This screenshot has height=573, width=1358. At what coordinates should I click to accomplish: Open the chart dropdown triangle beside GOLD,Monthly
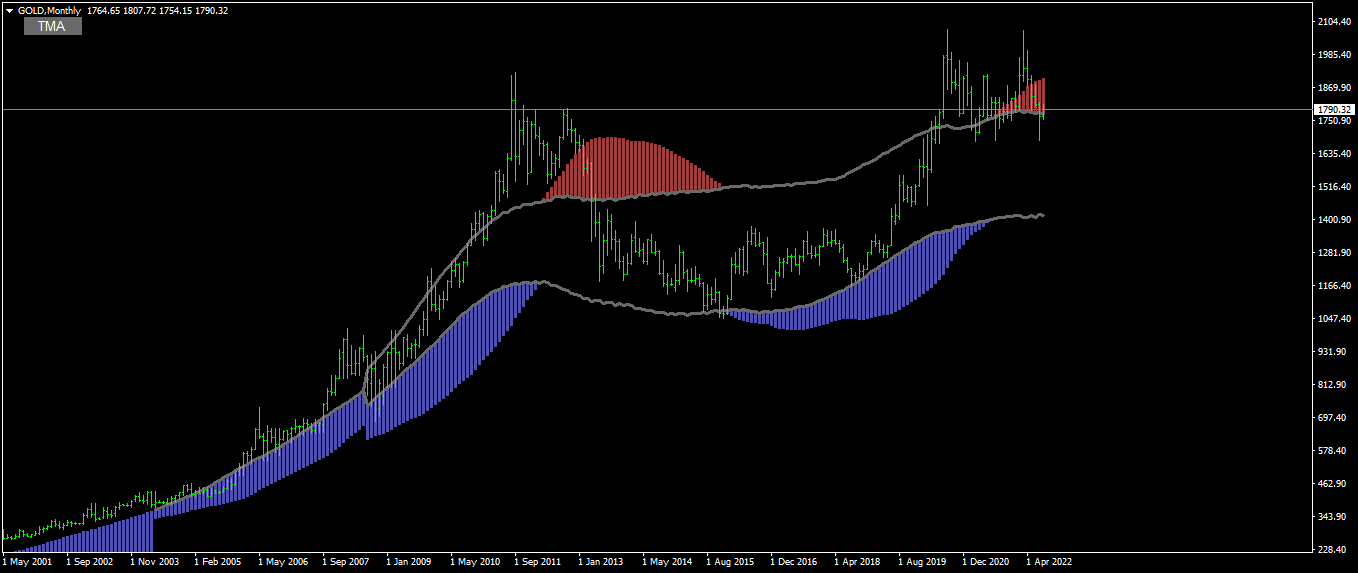(9, 10)
